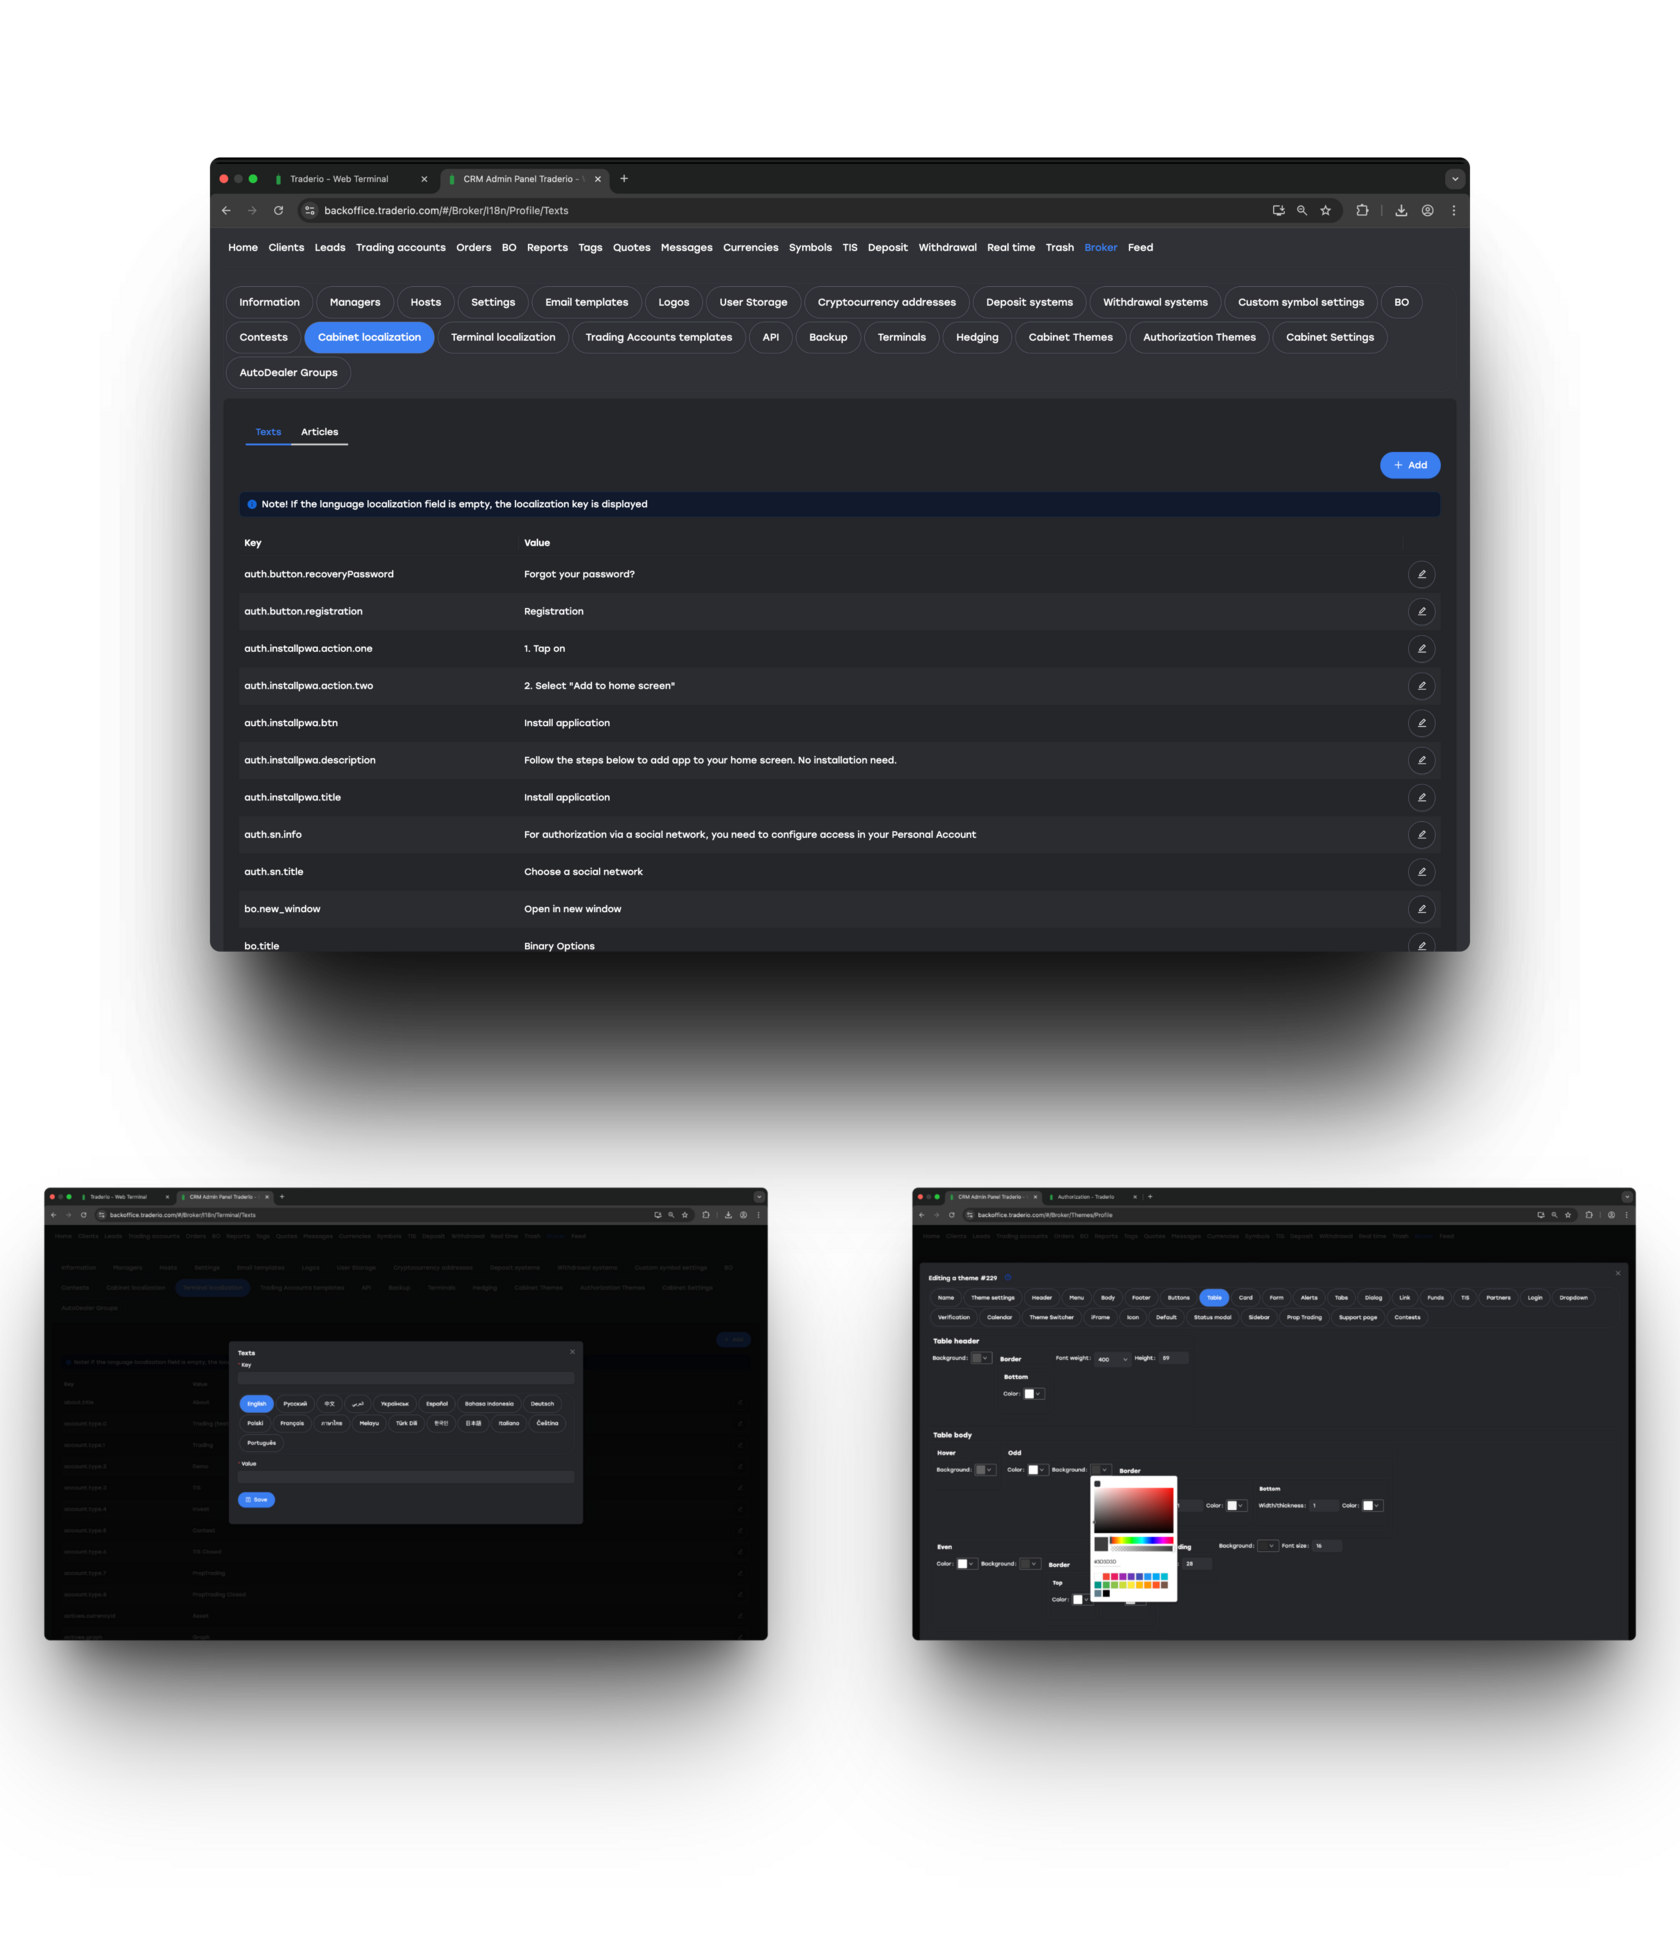Switch to the Articles tab
The width and height of the screenshot is (1680, 1944).
319,432
